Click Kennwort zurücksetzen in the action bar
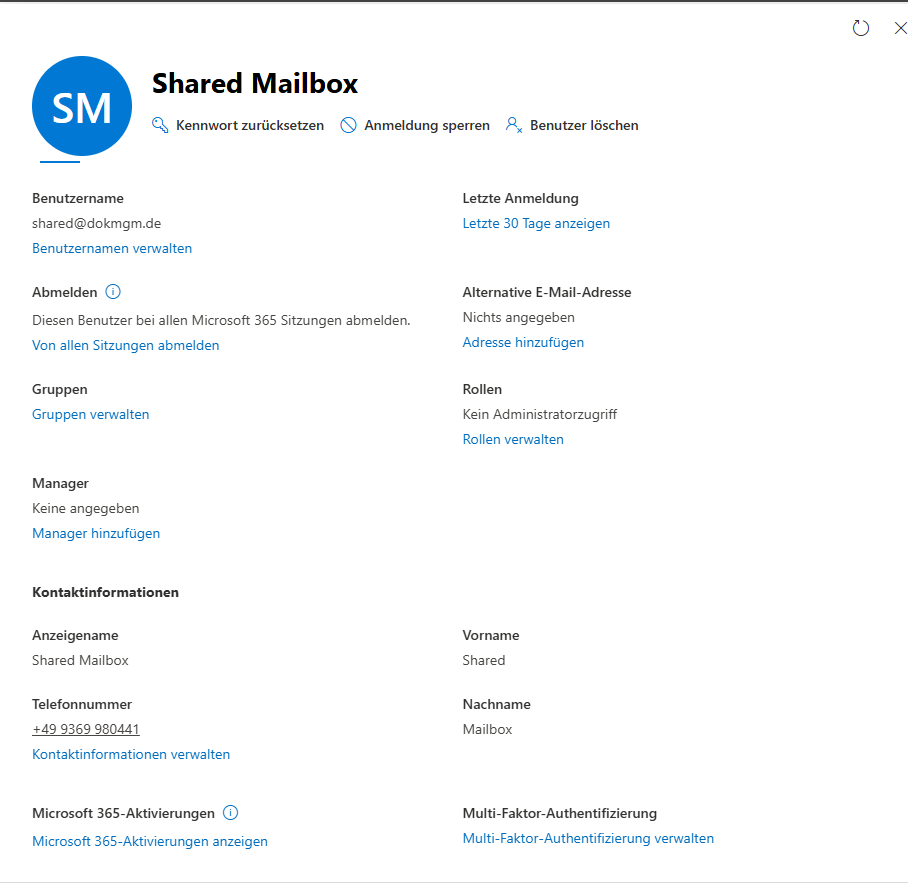This screenshot has height=883, width=908. 250,125
